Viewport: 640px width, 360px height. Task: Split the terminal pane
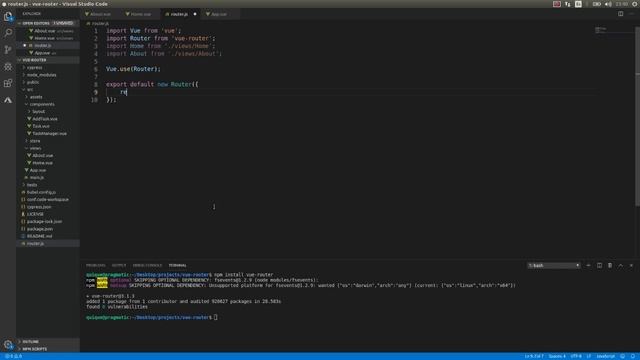pos(599,265)
